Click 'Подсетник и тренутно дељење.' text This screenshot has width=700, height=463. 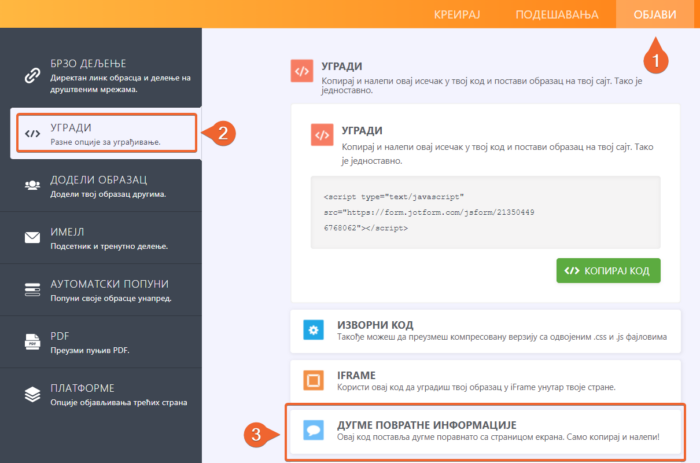tap(109, 246)
